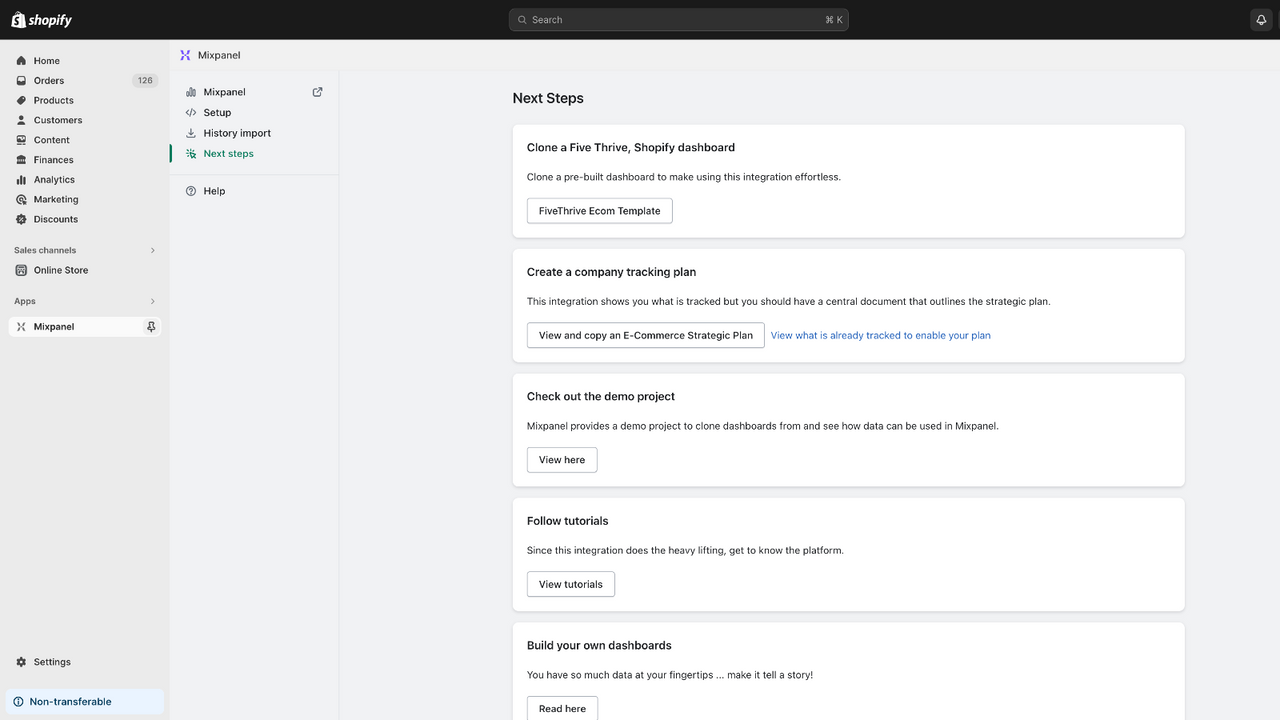Viewport: 1280px width, 720px height.
Task: Click the Non-transferable info icon
Action: tap(18, 702)
